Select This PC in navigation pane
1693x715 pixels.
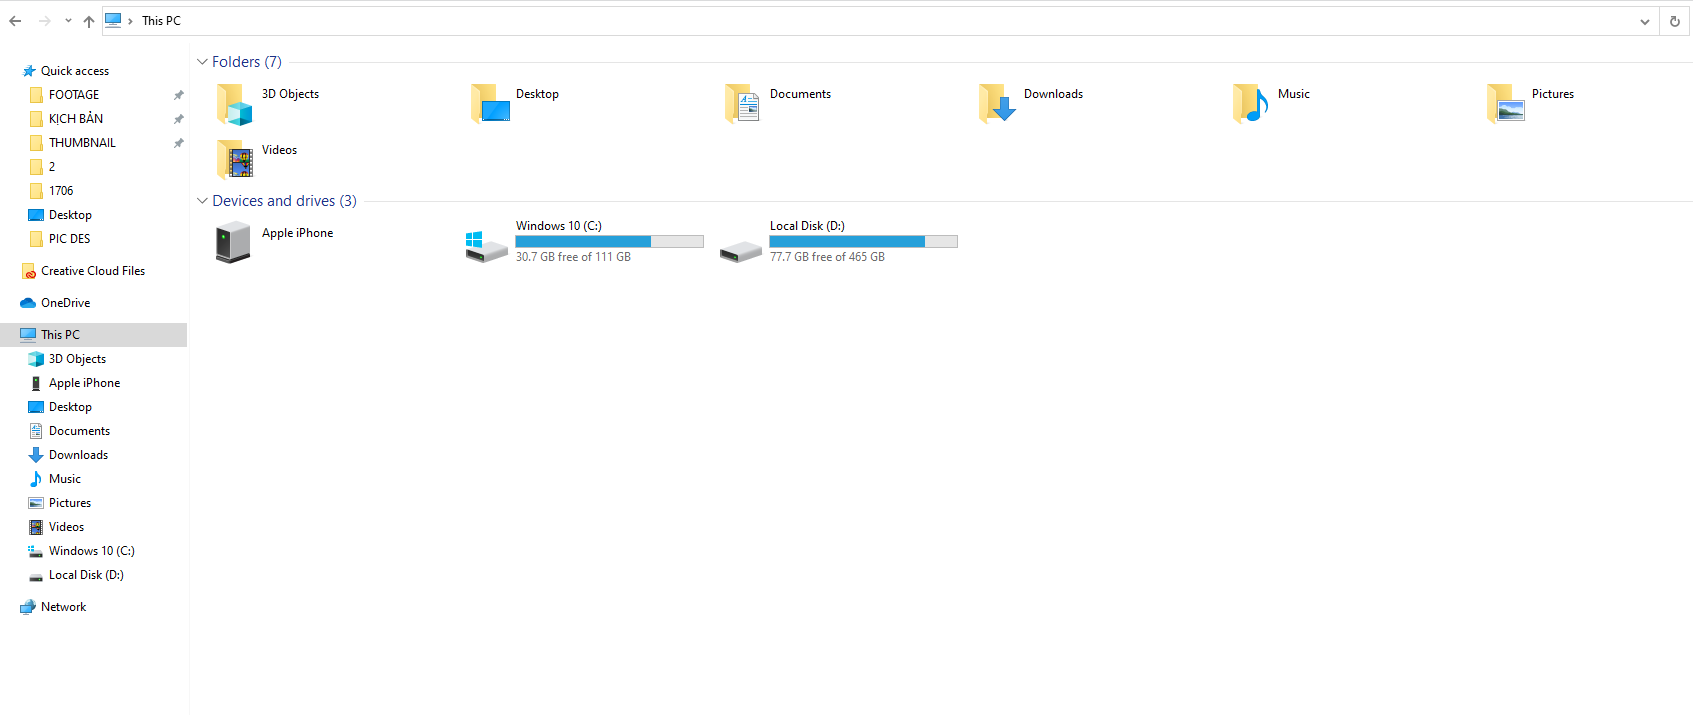93,335
